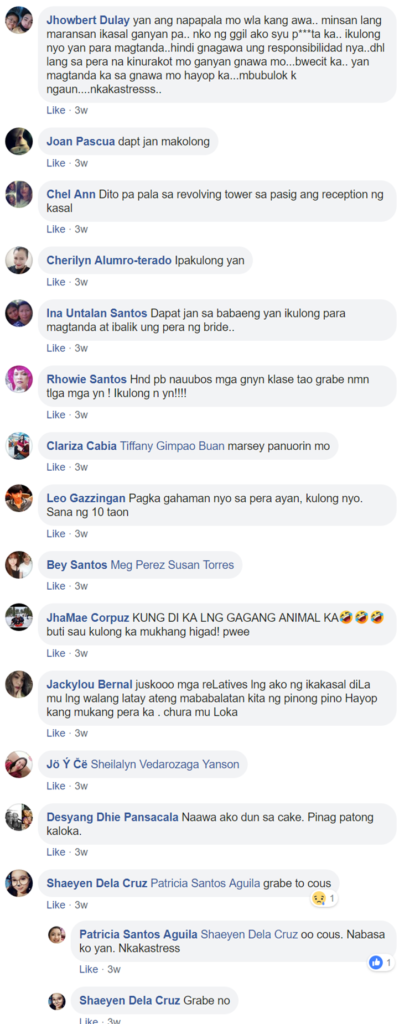Like Desyang Dhie Pansacala's comment
415x1024 pixels.
(x=56, y=852)
